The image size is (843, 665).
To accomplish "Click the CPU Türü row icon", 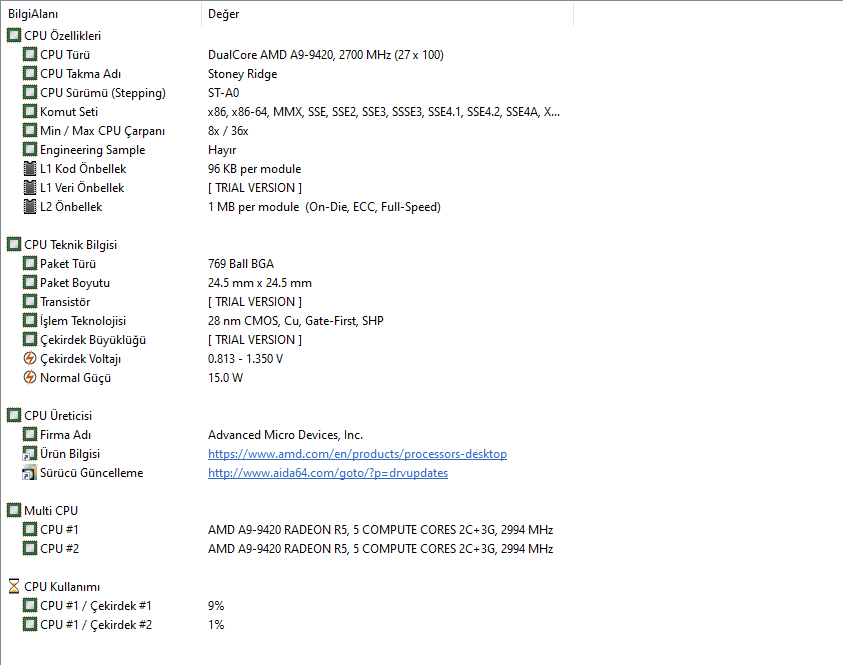I will point(30,55).
